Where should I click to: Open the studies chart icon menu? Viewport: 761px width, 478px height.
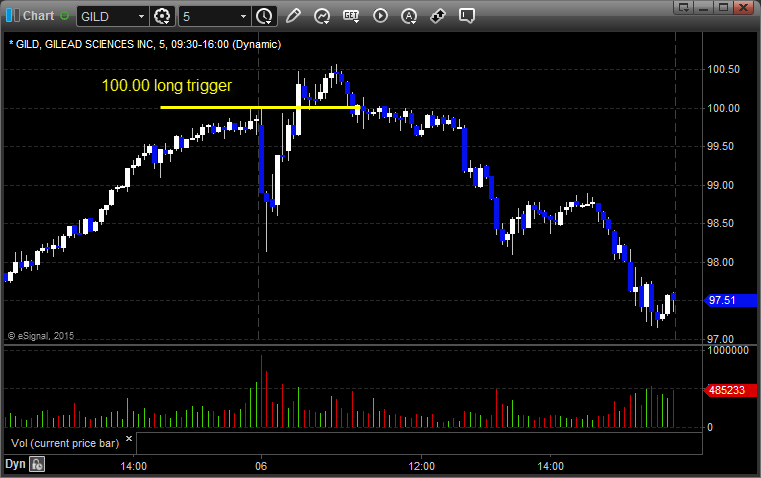point(321,16)
